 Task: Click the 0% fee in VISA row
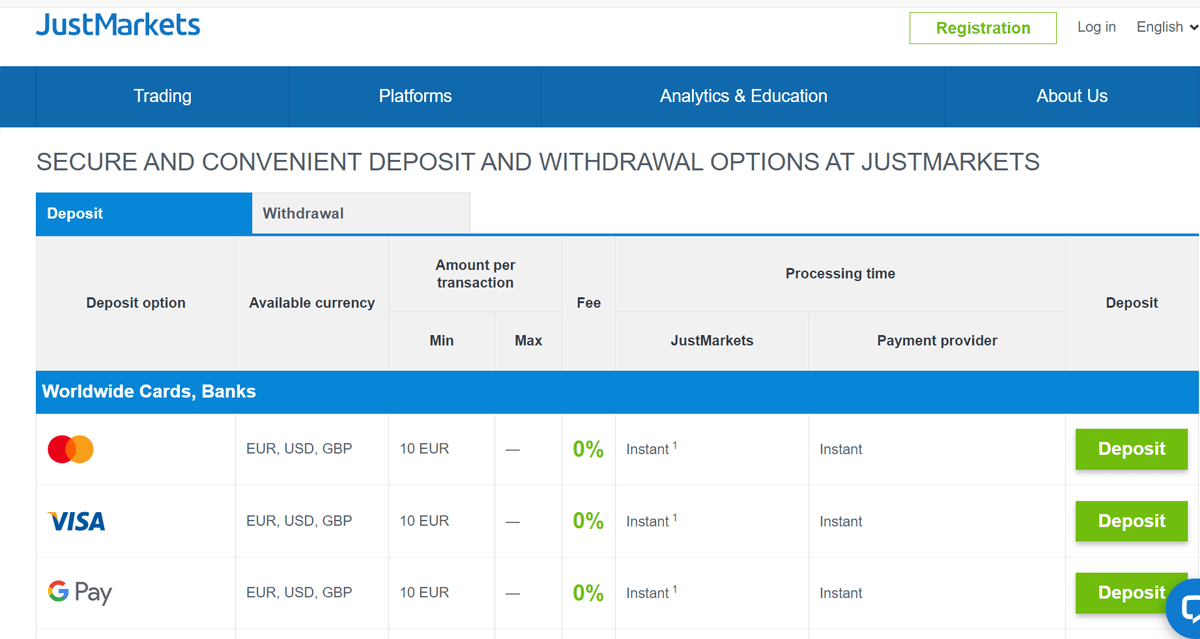click(x=588, y=521)
